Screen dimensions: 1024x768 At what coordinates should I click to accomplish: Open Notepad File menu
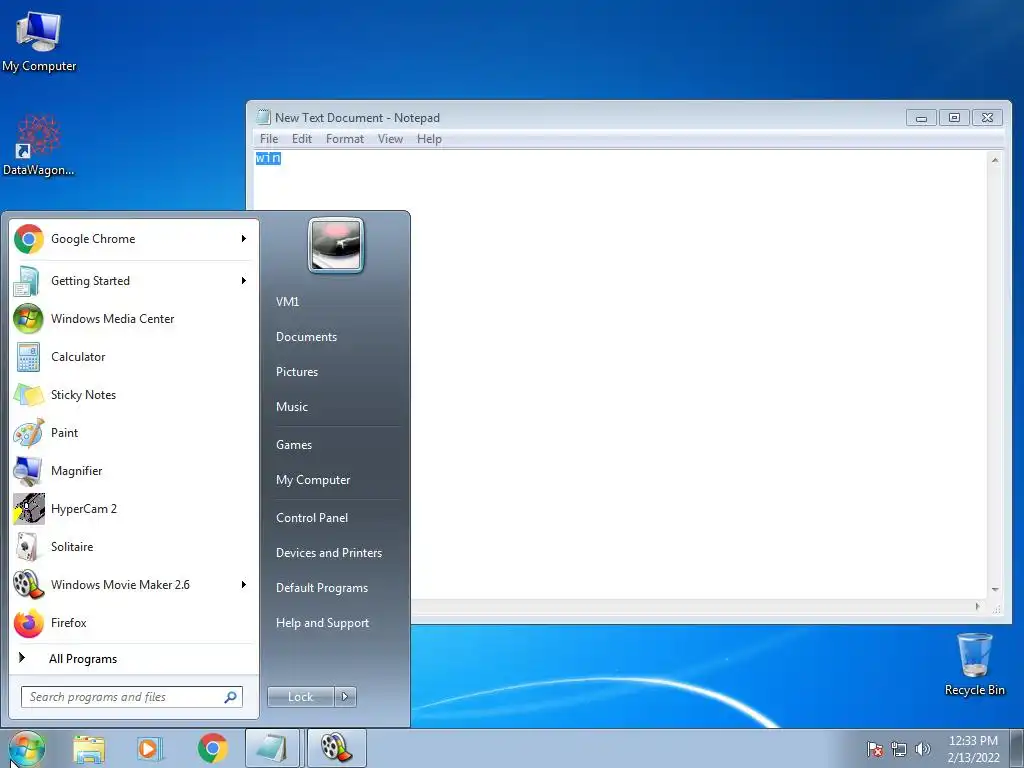click(x=268, y=138)
